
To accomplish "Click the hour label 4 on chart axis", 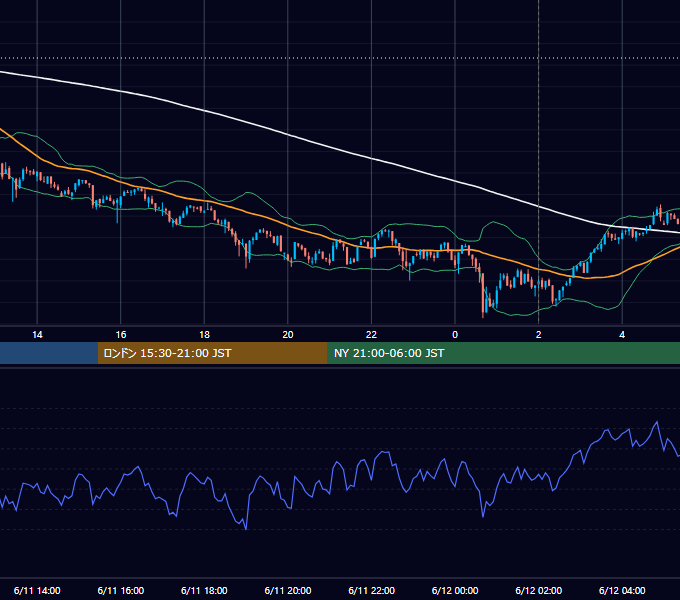I will [x=622, y=335].
